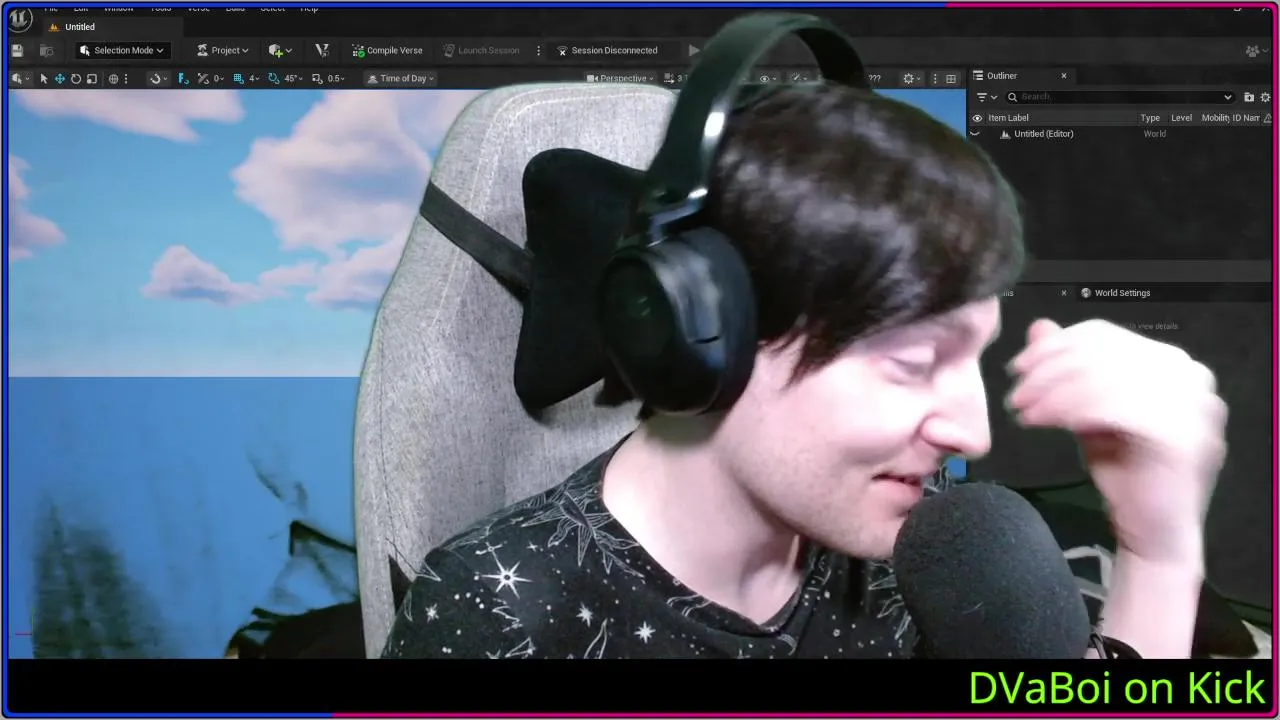Select the Outliner panel tab
1280x720 pixels.
point(1001,76)
